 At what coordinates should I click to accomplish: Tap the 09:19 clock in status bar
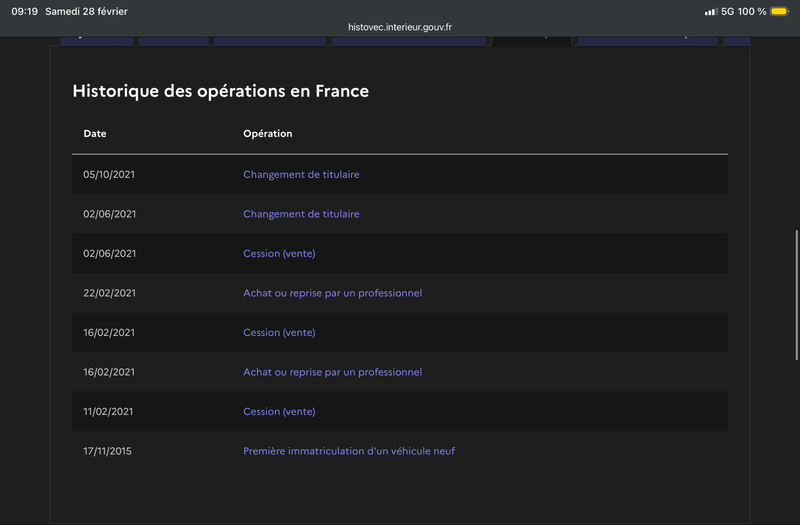click(x=24, y=12)
